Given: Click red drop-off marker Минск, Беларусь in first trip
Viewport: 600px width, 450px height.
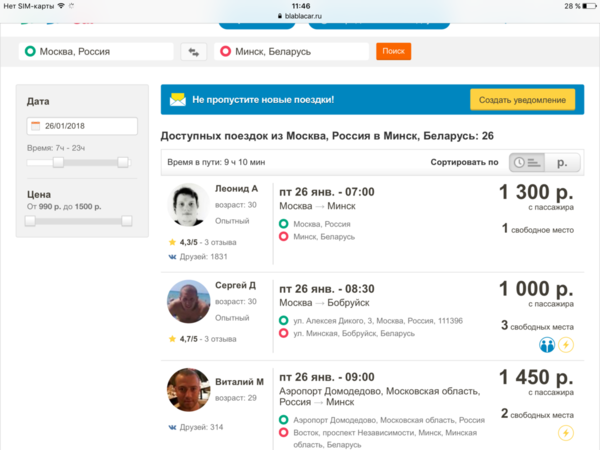Looking at the screenshot, I should [284, 236].
